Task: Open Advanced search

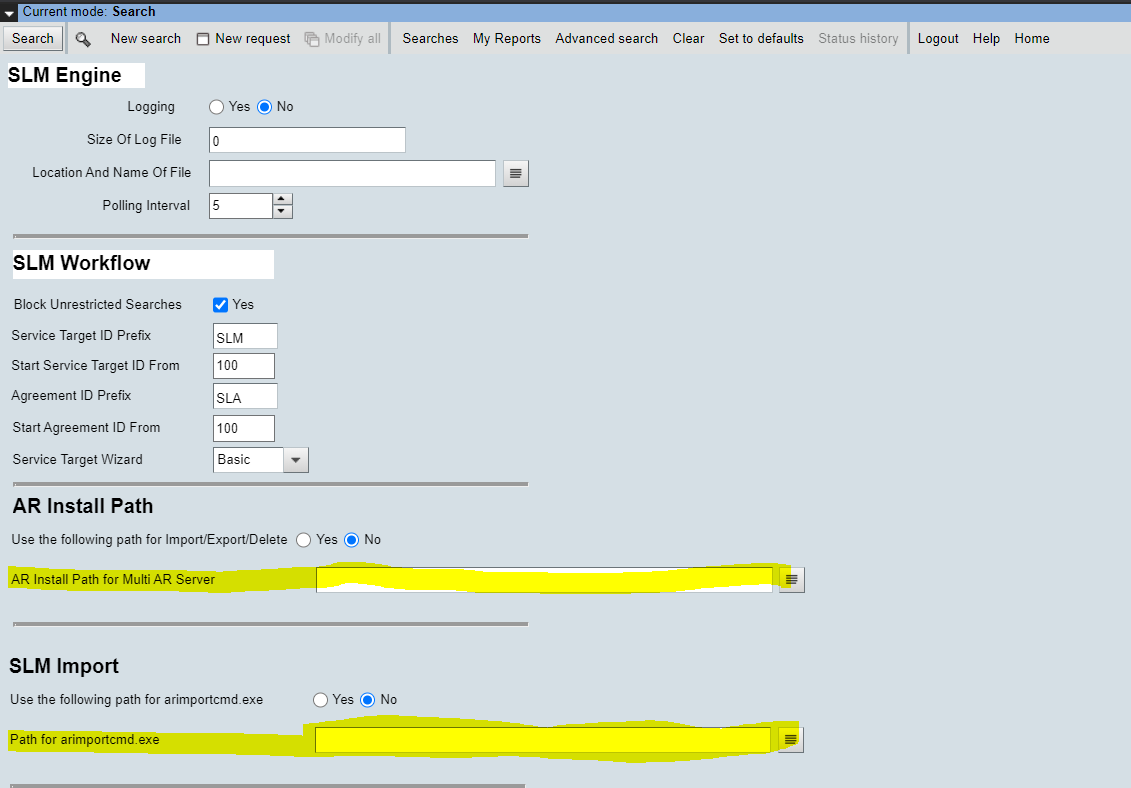Action: click(606, 38)
